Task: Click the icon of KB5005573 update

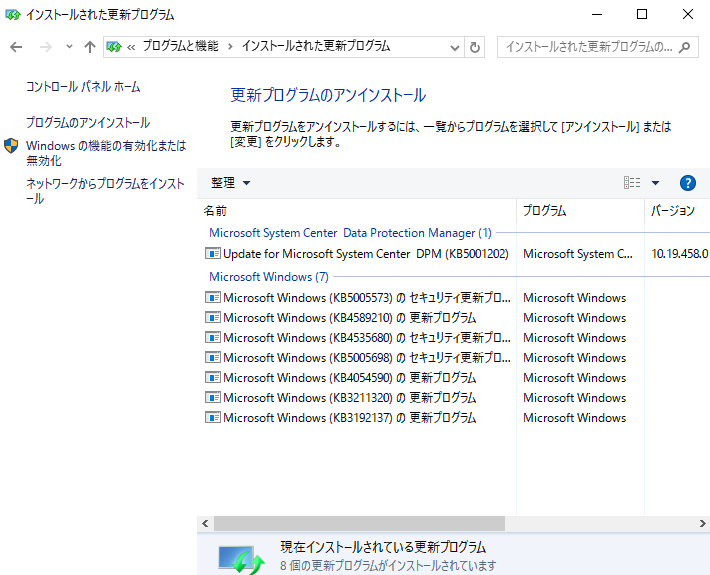Action: (212, 297)
